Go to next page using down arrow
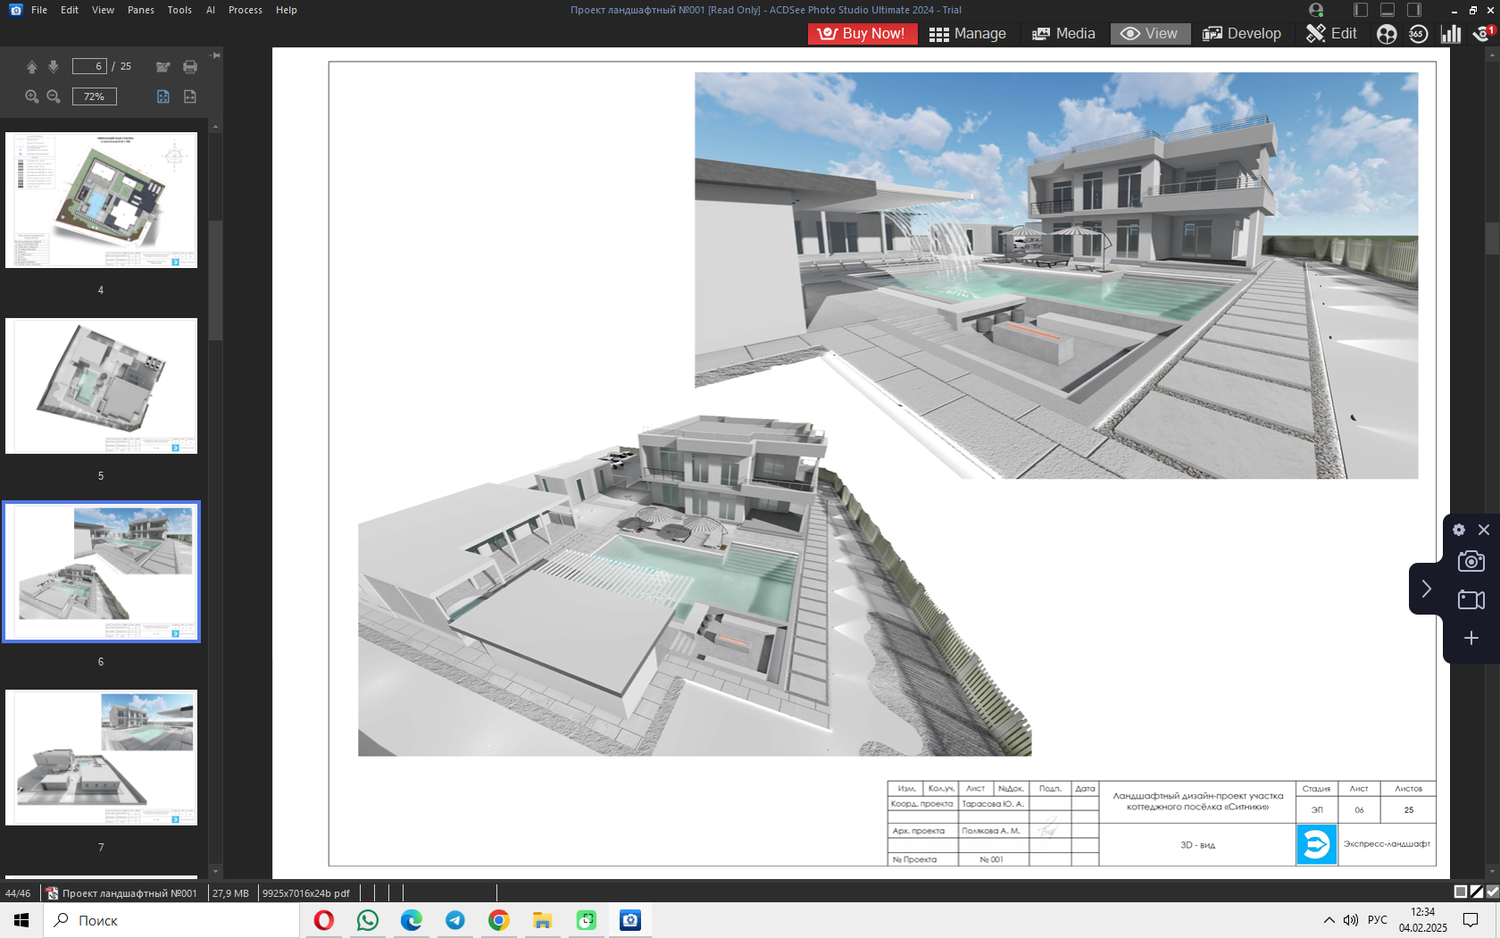The image size is (1500, 938). [x=54, y=67]
